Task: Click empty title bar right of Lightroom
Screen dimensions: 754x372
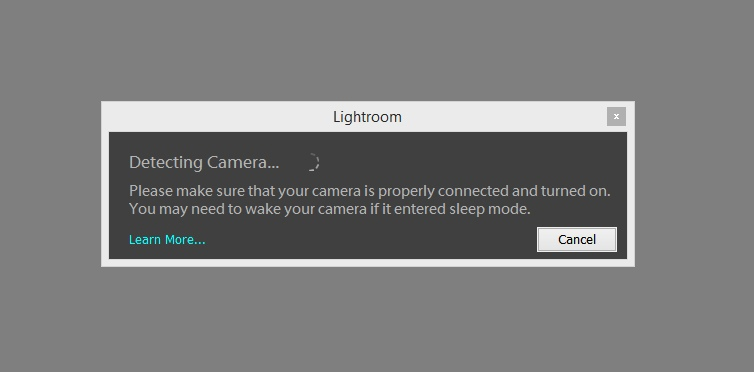Action: click(x=503, y=117)
